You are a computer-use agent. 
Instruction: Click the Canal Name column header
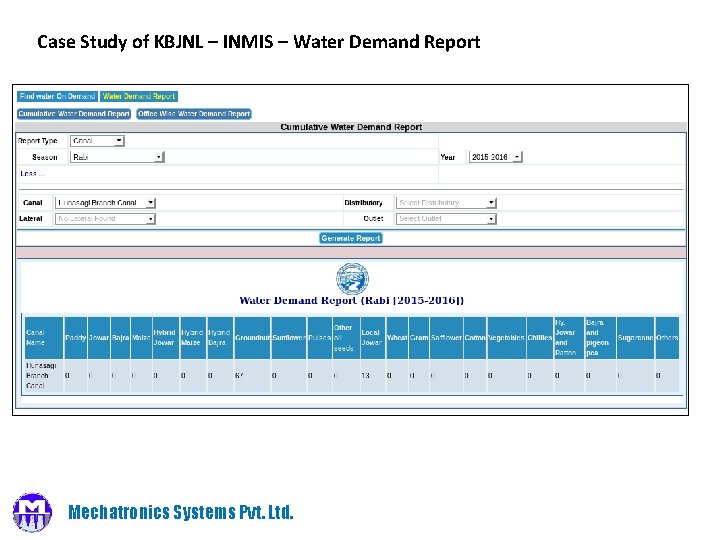(44, 338)
